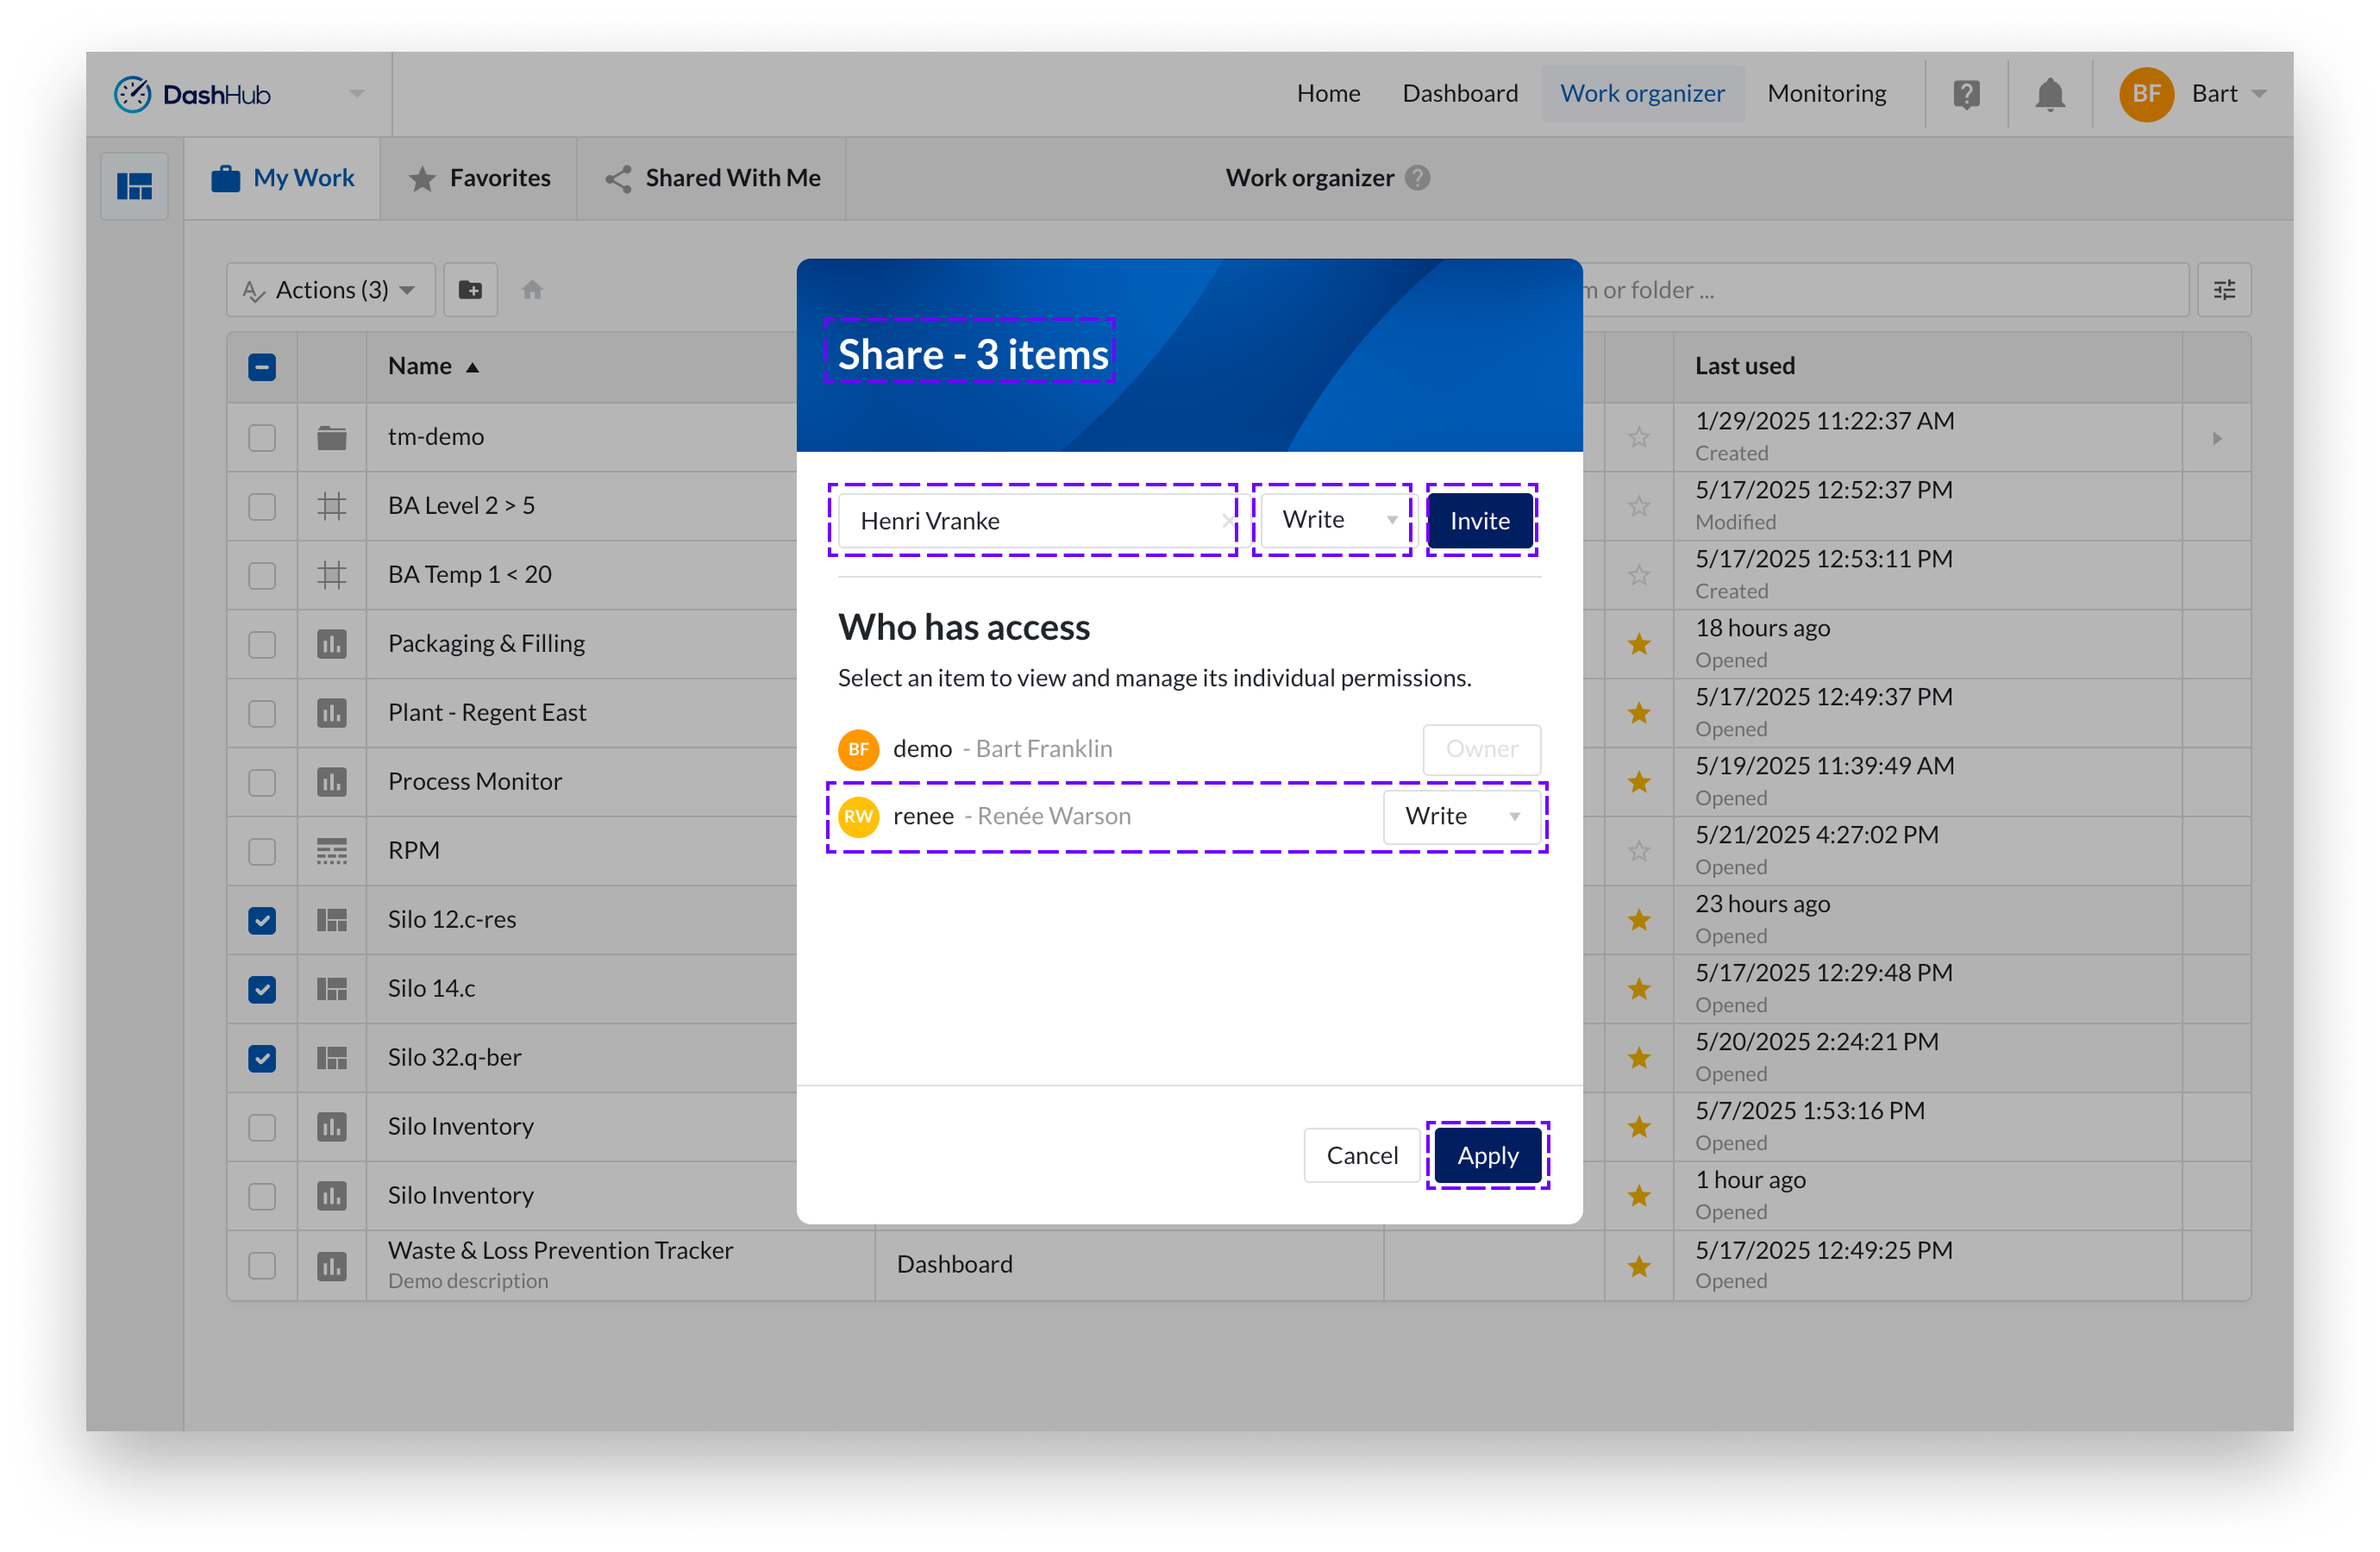The width and height of the screenshot is (2380, 1552).
Task: Go to home folder icon
Action: click(x=532, y=290)
